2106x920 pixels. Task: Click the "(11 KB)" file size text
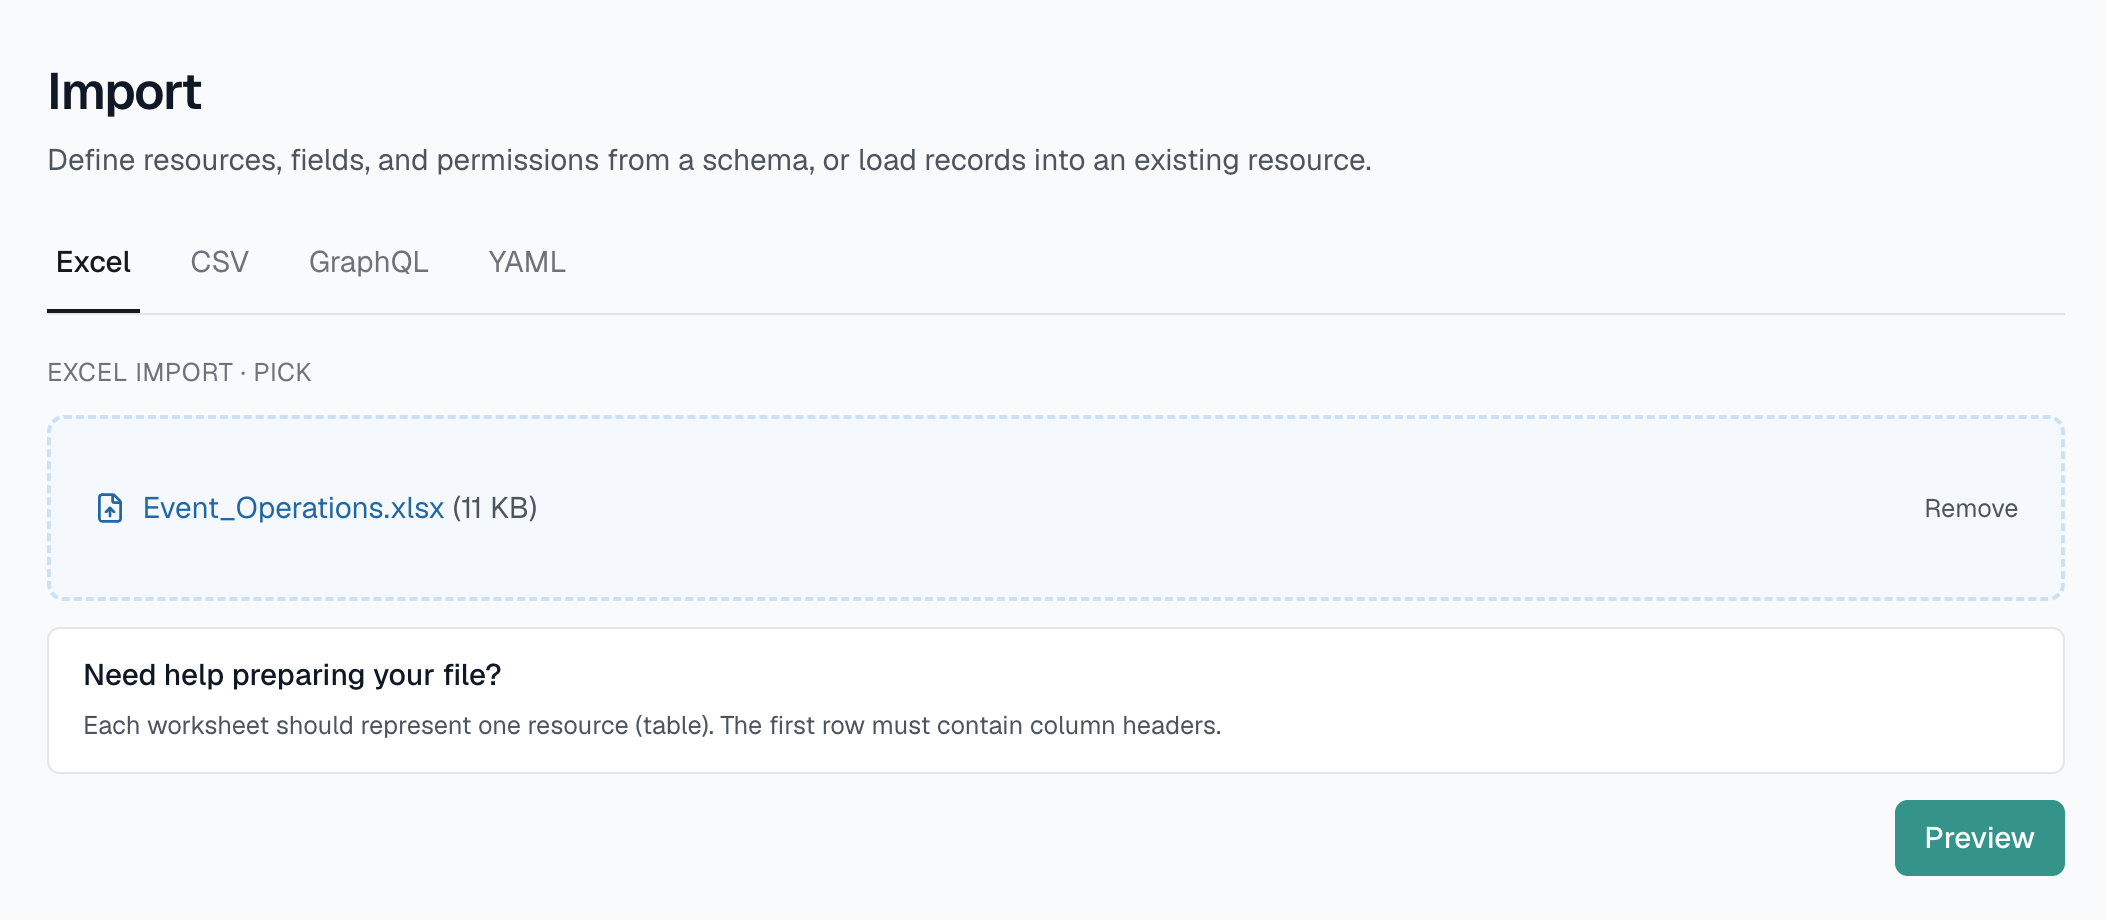tap(495, 508)
